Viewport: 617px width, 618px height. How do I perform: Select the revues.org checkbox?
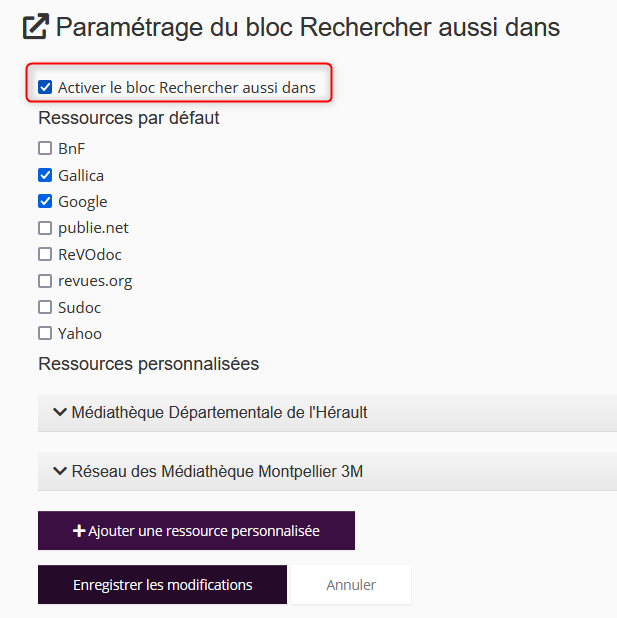45,281
